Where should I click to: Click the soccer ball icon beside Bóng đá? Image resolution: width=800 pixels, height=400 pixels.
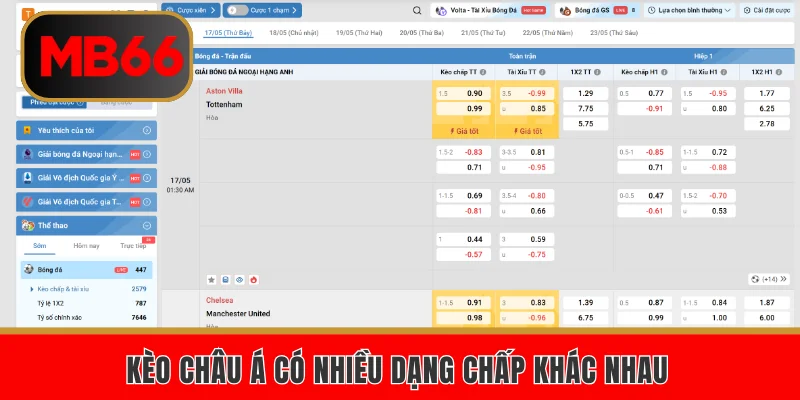[29, 269]
